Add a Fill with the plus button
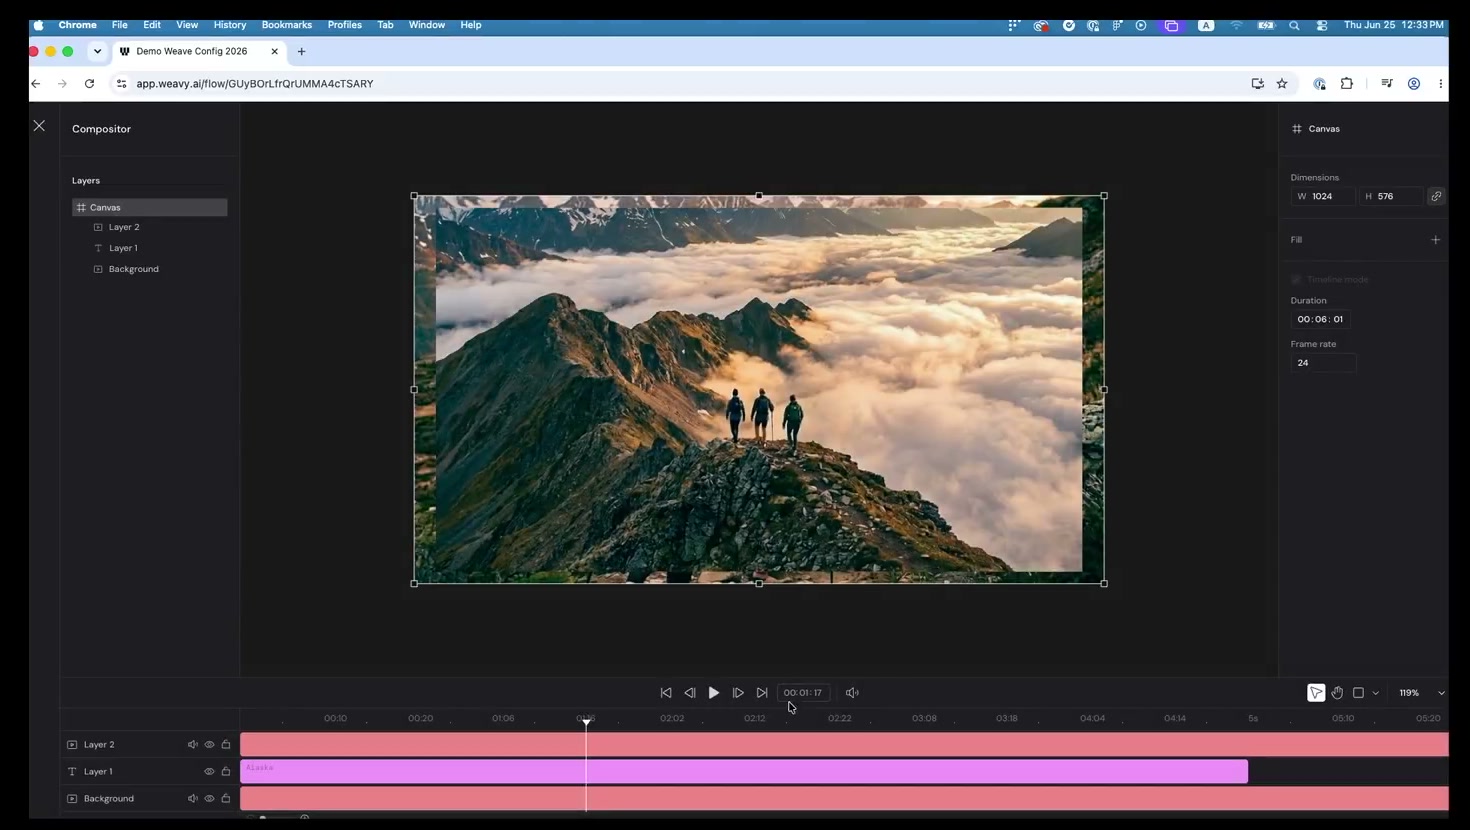The height and width of the screenshot is (830, 1470). (1436, 239)
